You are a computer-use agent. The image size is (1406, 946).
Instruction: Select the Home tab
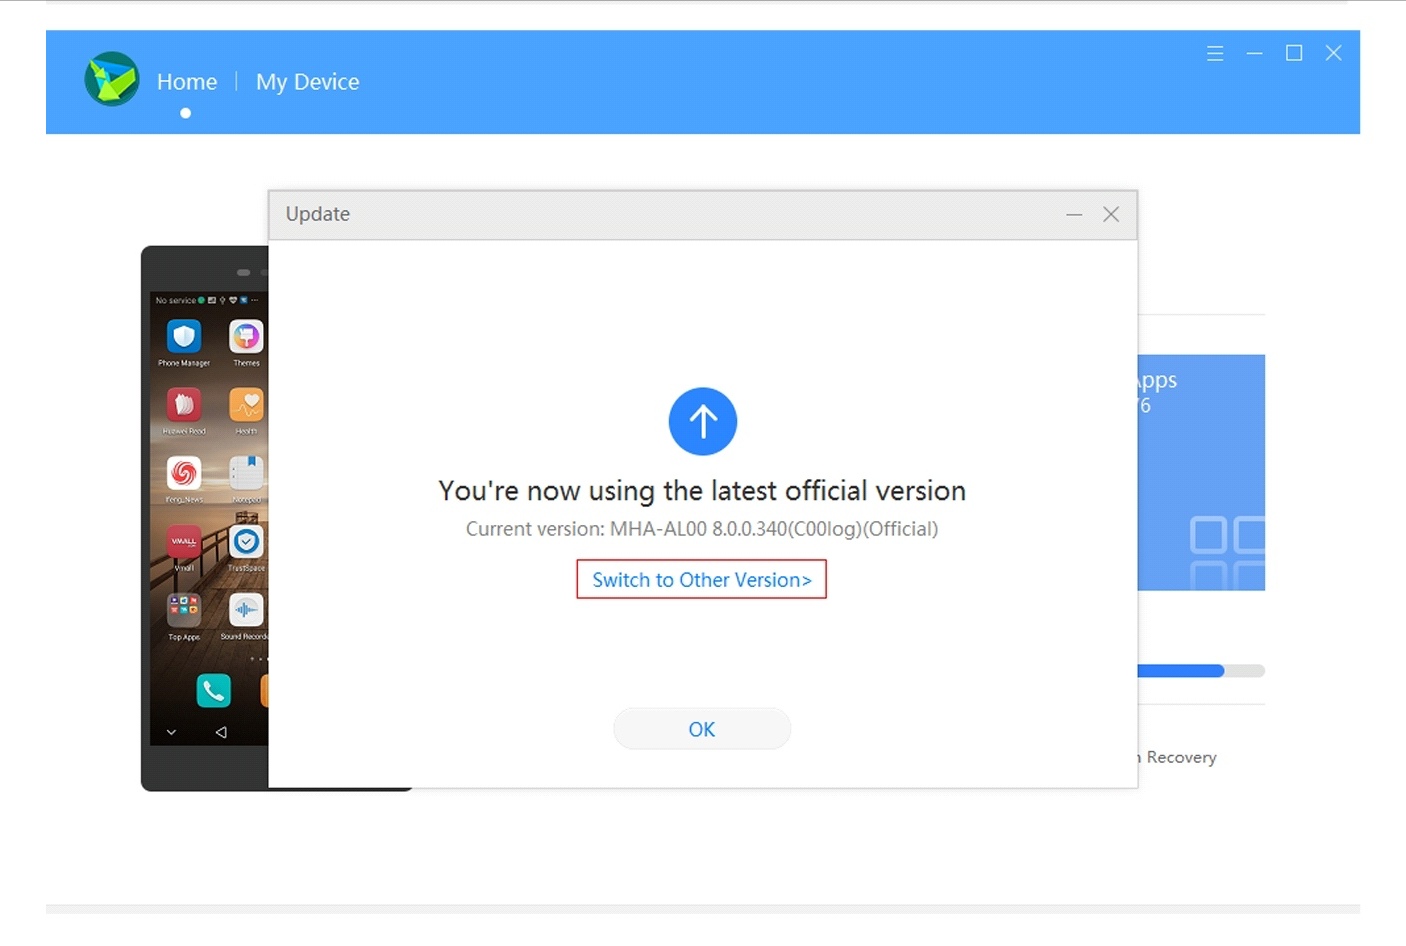click(x=186, y=82)
